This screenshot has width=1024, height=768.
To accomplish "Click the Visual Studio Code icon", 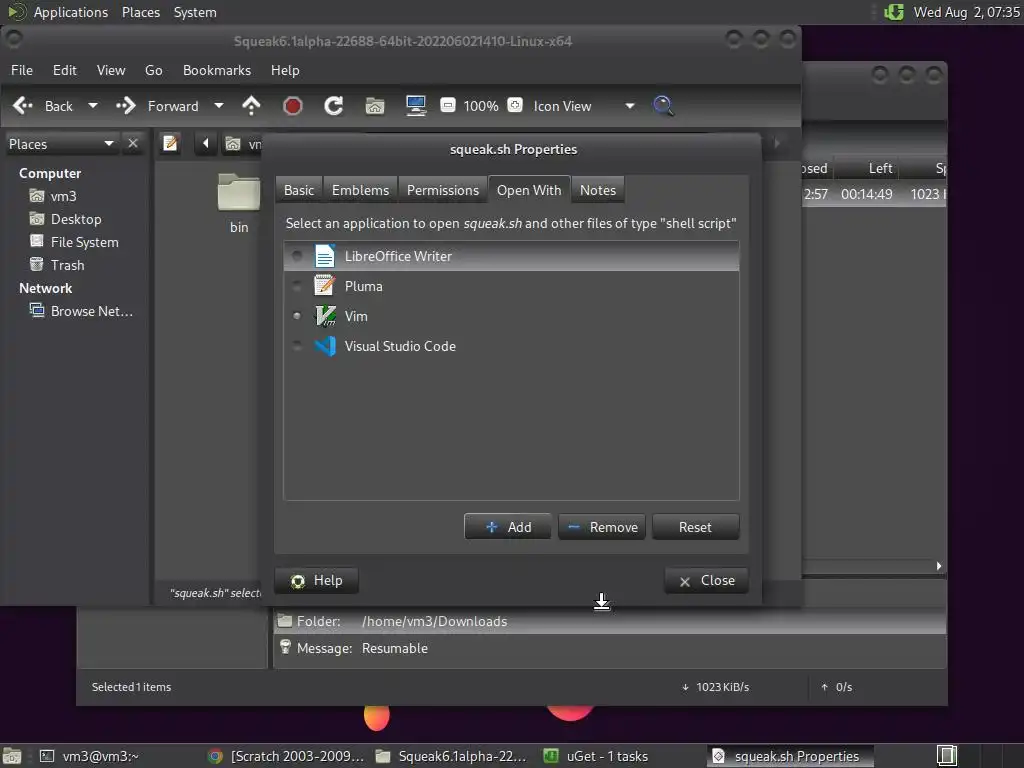I will click(x=325, y=346).
